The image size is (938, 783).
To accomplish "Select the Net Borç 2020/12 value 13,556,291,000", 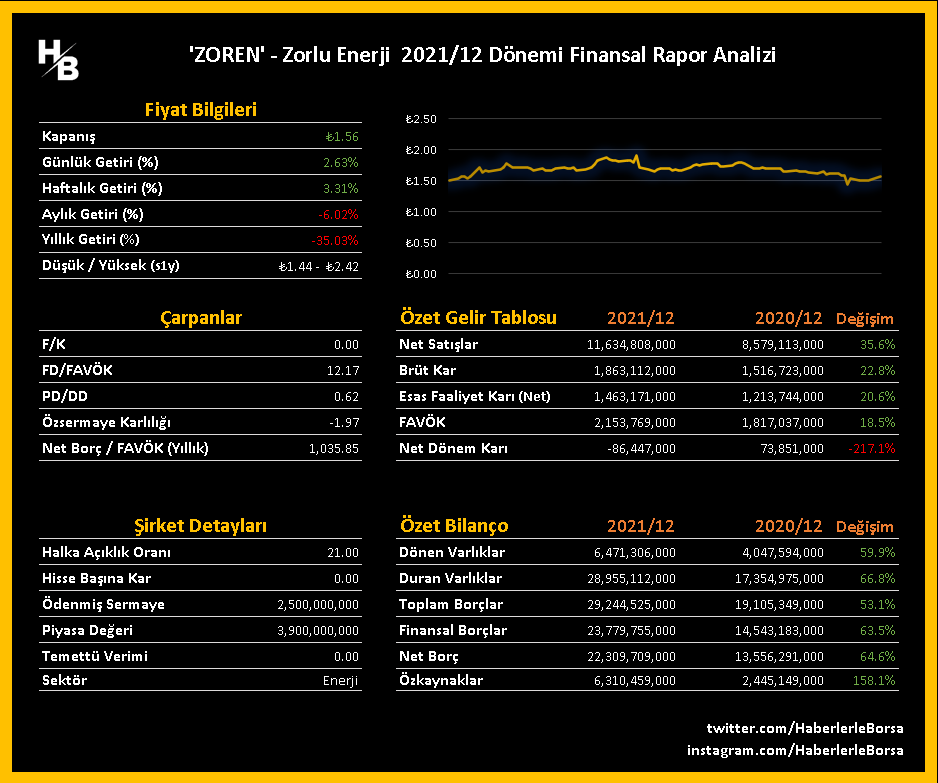I will pos(779,657).
